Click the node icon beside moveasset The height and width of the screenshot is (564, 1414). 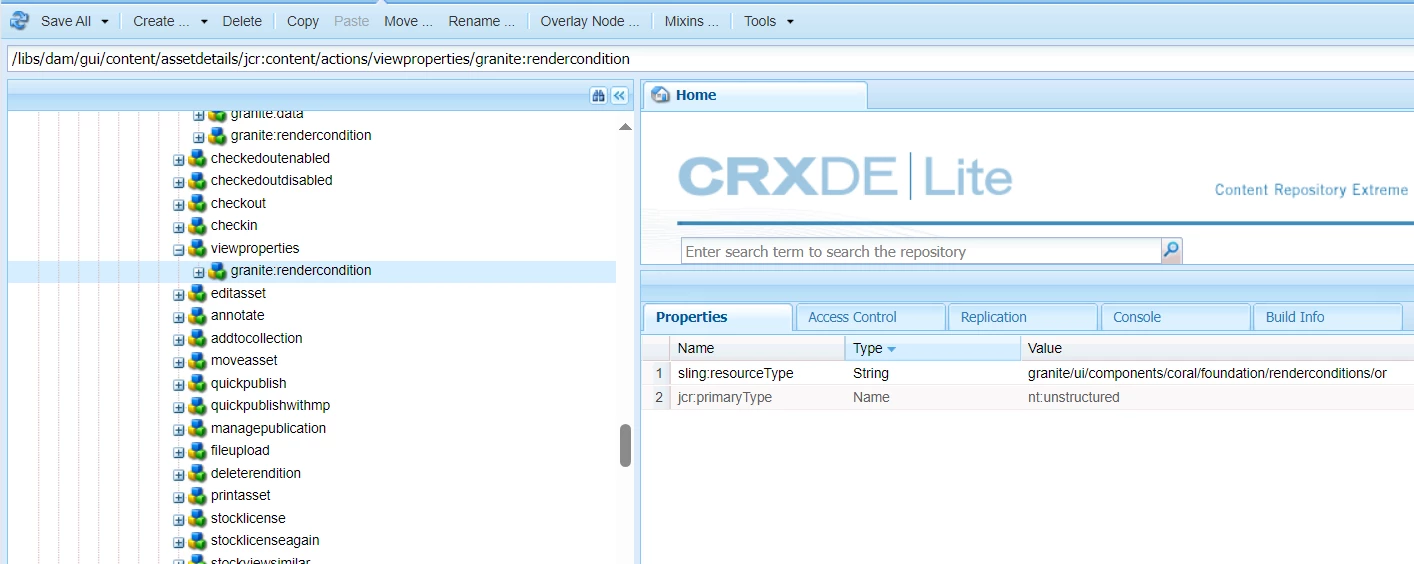197,360
